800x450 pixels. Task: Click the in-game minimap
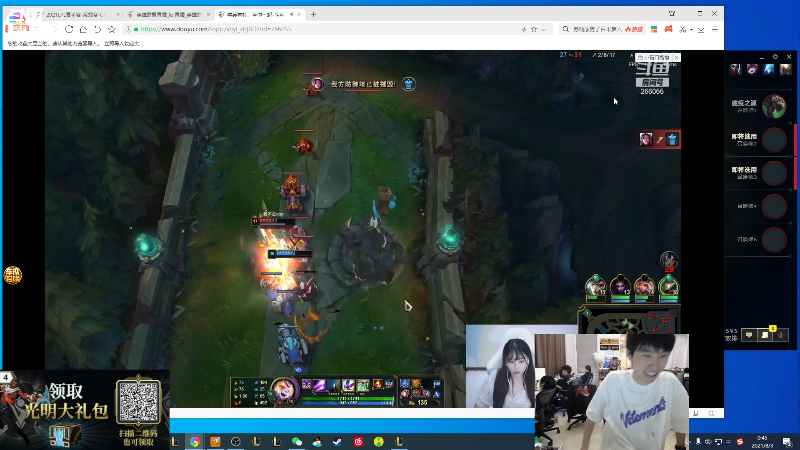pyautogui.click(x=630, y=319)
